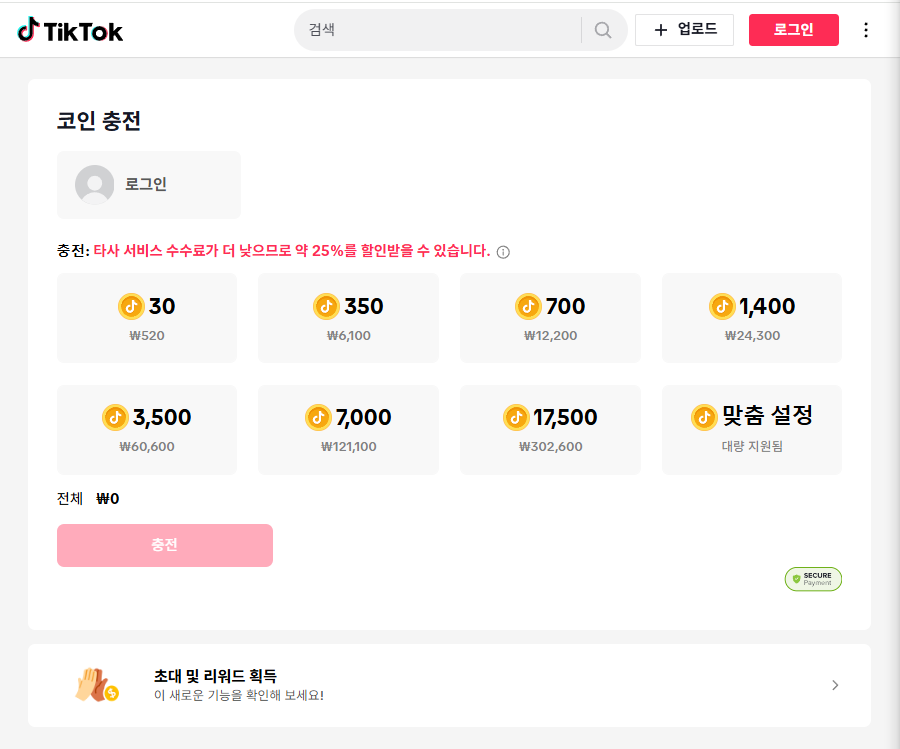Image resolution: width=900 pixels, height=749 pixels.
Task: Select the 17,500 coins package
Action: 550,430
